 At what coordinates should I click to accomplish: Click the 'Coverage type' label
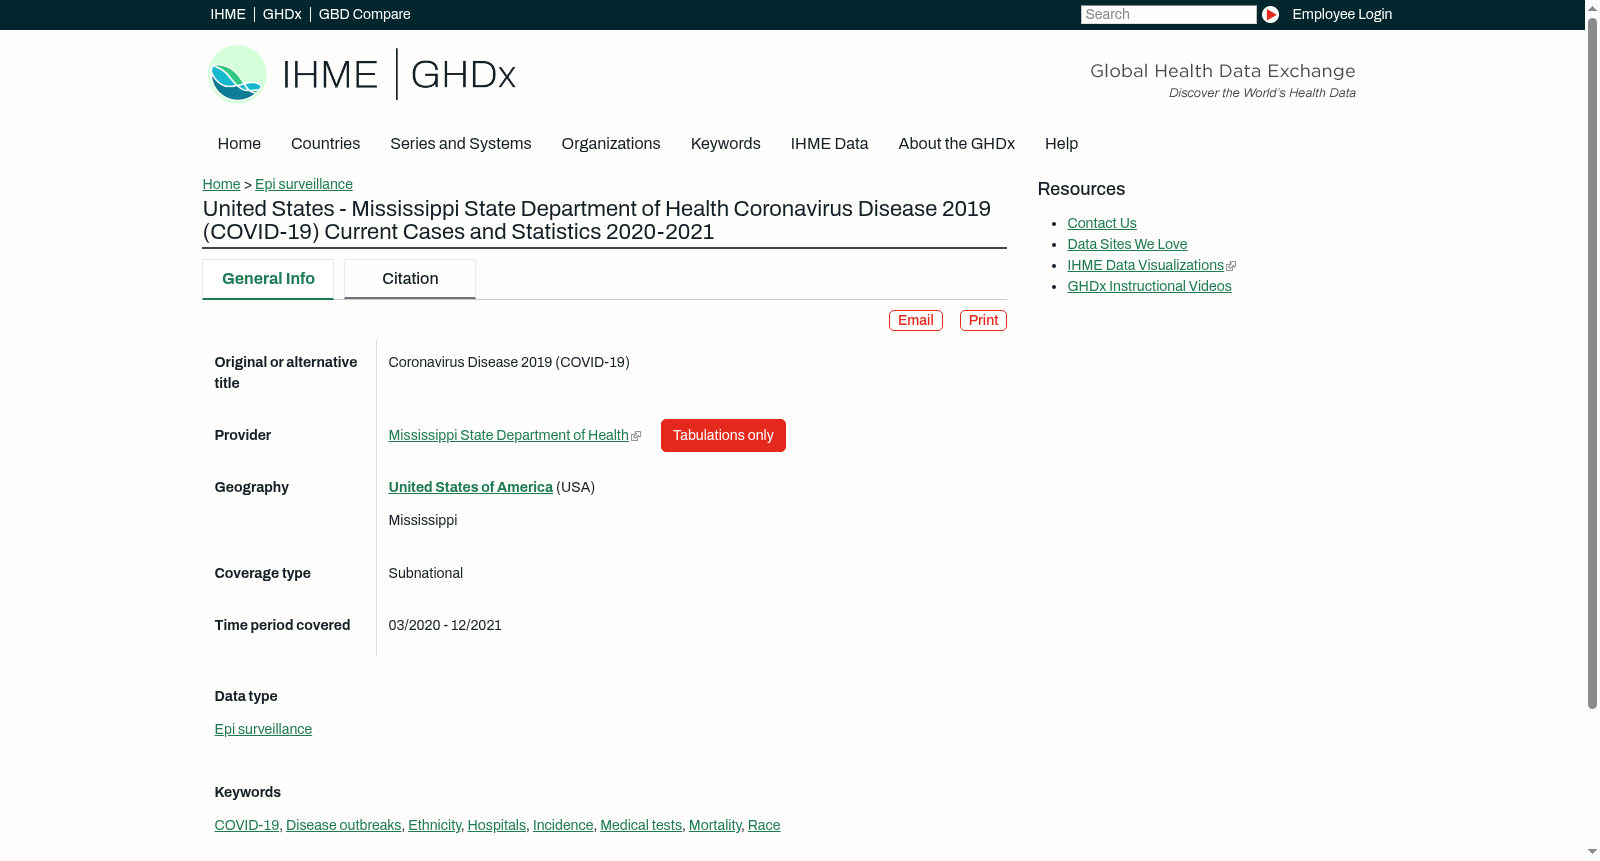[262, 573]
